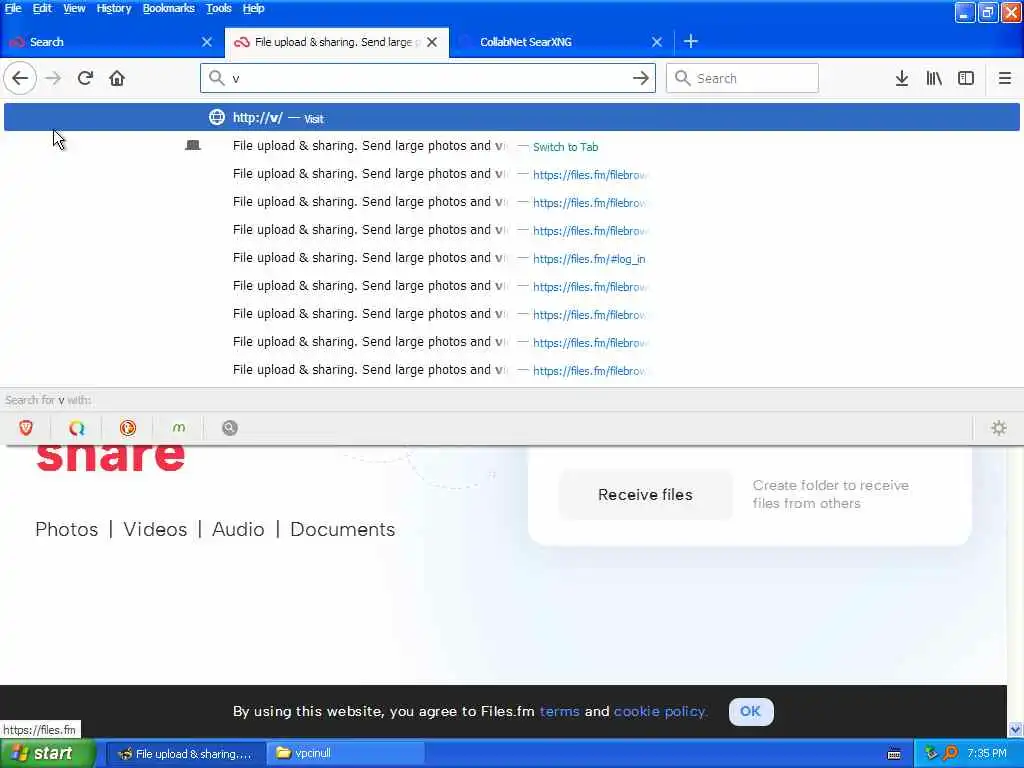Click the Audio link
The width and height of the screenshot is (1024, 768).
[x=238, y=529]
